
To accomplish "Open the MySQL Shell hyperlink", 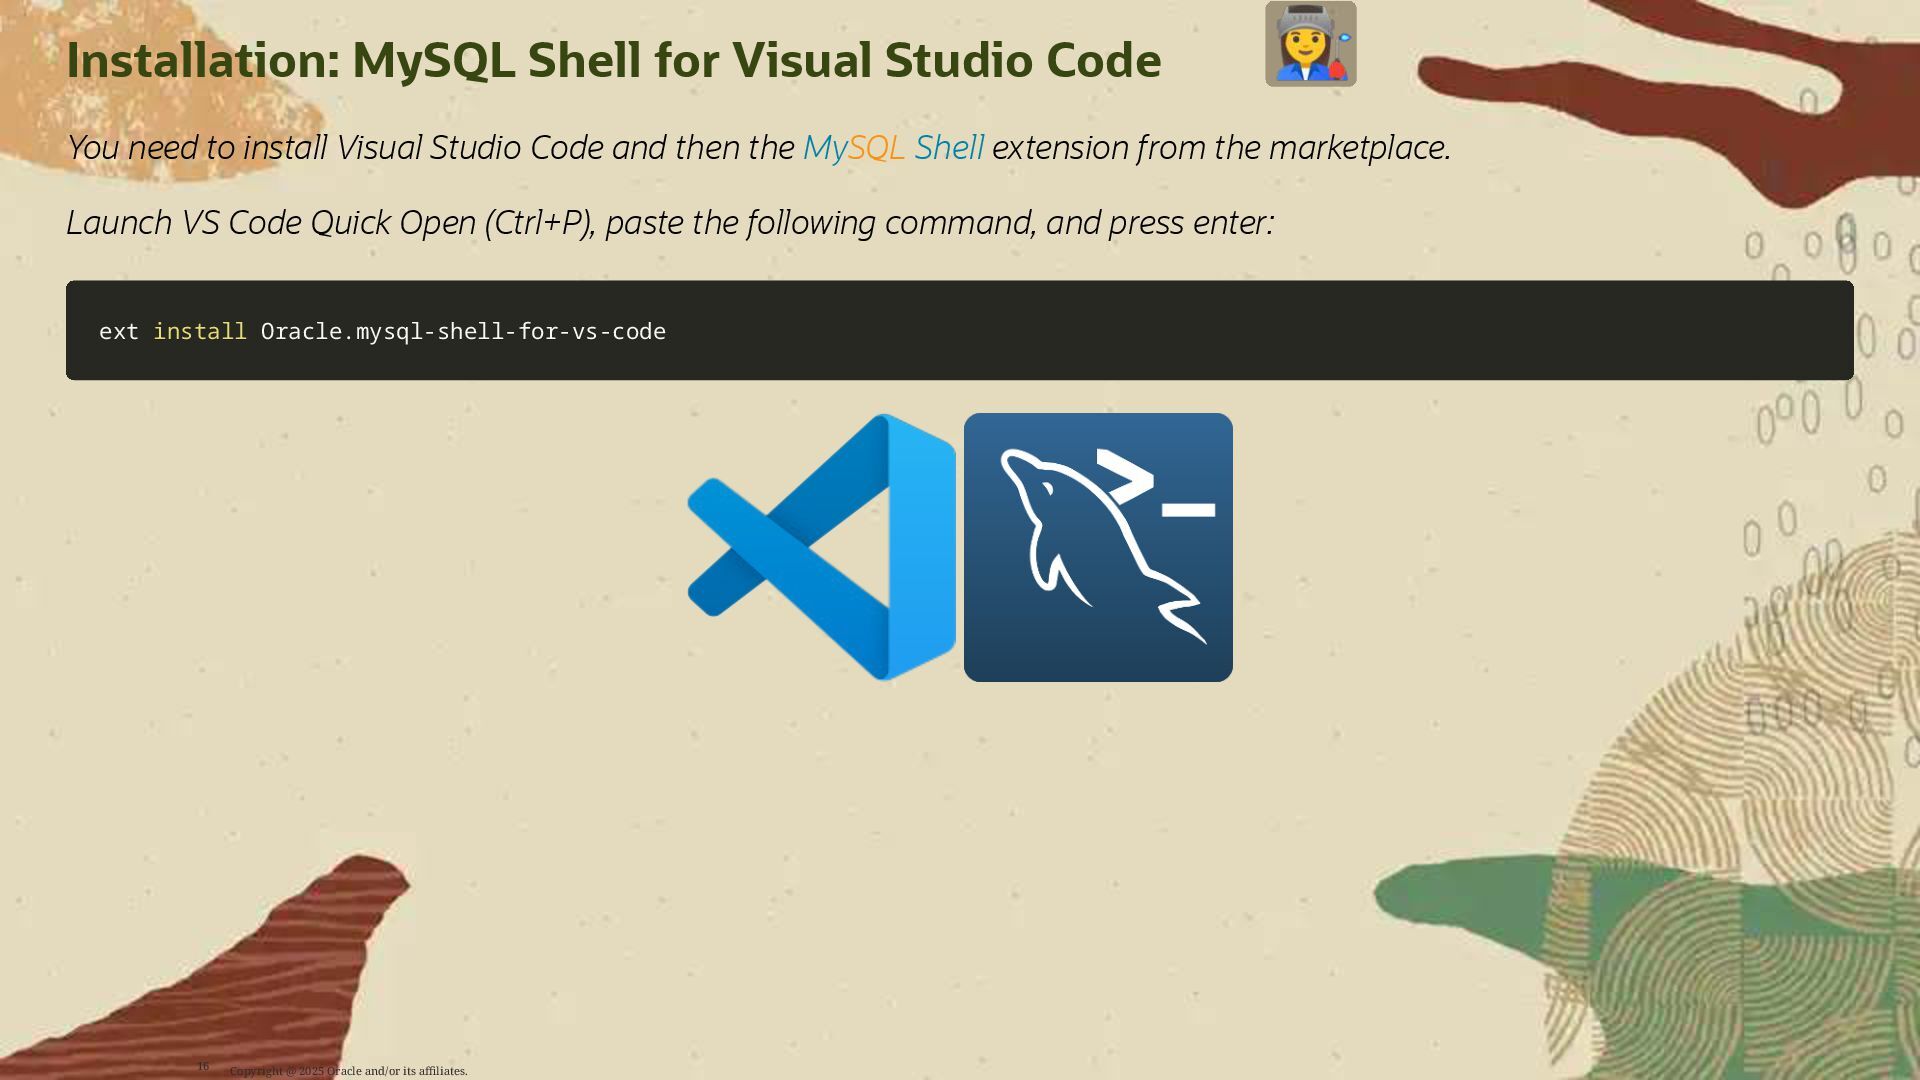I will click(893, 148).
